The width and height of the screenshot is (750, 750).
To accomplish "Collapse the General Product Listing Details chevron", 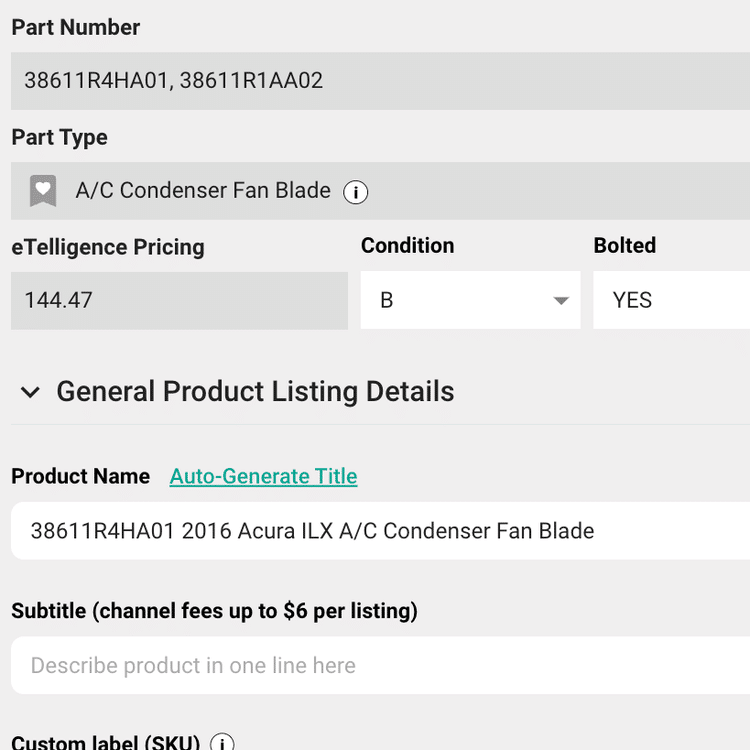I will (30, 392).
